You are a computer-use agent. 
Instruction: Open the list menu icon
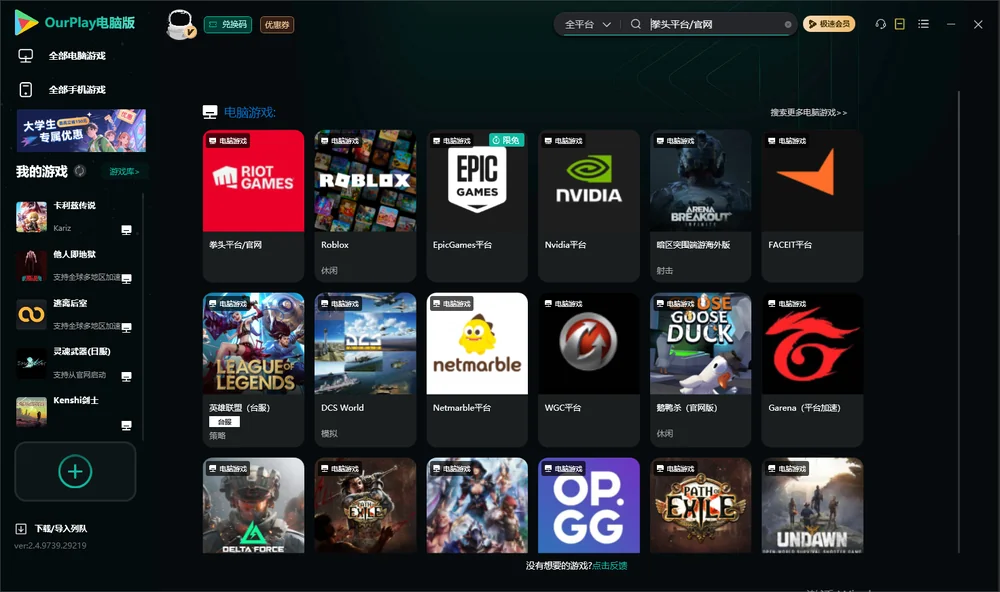tap(923, 24)
